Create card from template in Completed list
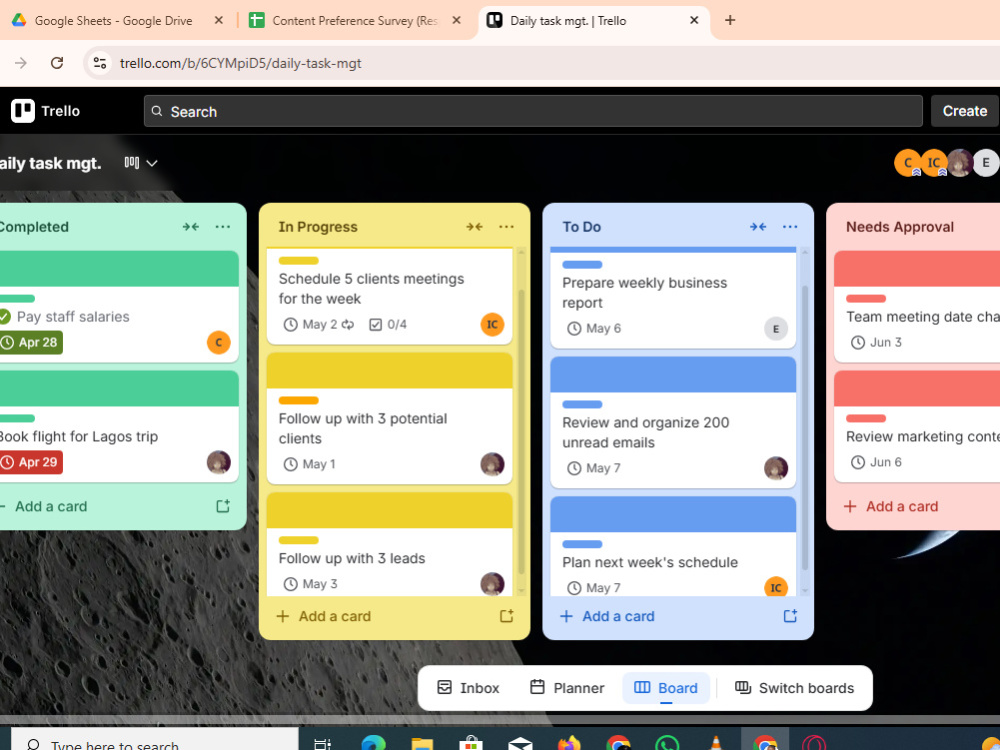The image size is (1000, 750). [223, 506]
